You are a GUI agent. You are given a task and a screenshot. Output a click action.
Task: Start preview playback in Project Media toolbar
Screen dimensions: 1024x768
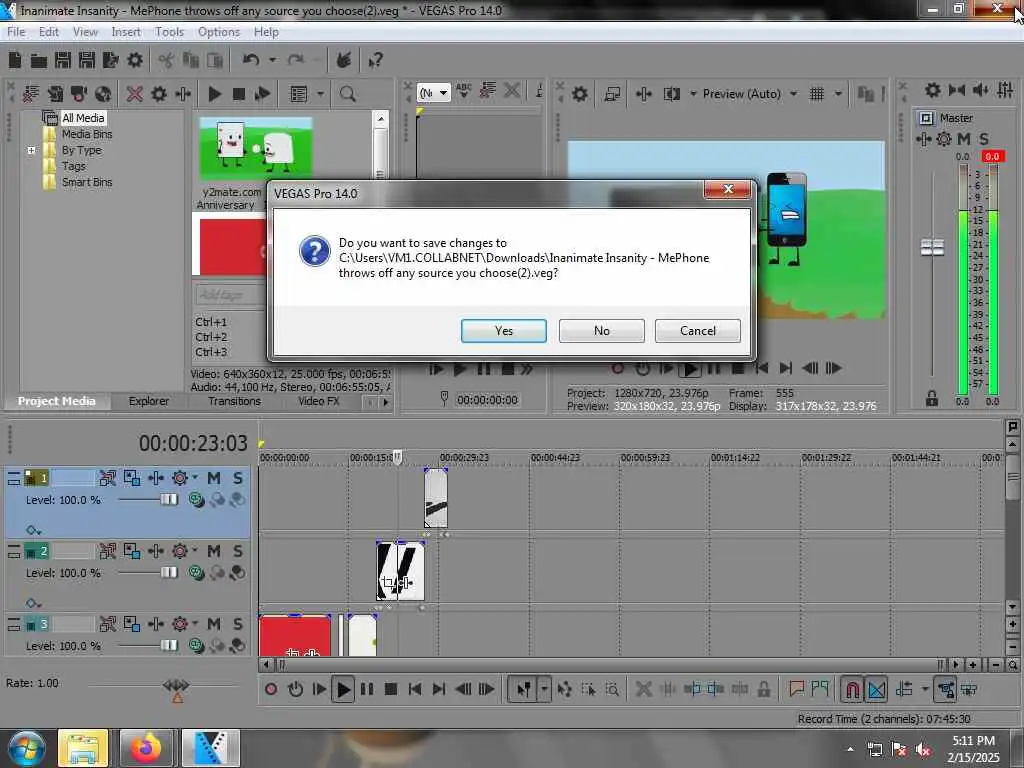[x=214, y=94]
